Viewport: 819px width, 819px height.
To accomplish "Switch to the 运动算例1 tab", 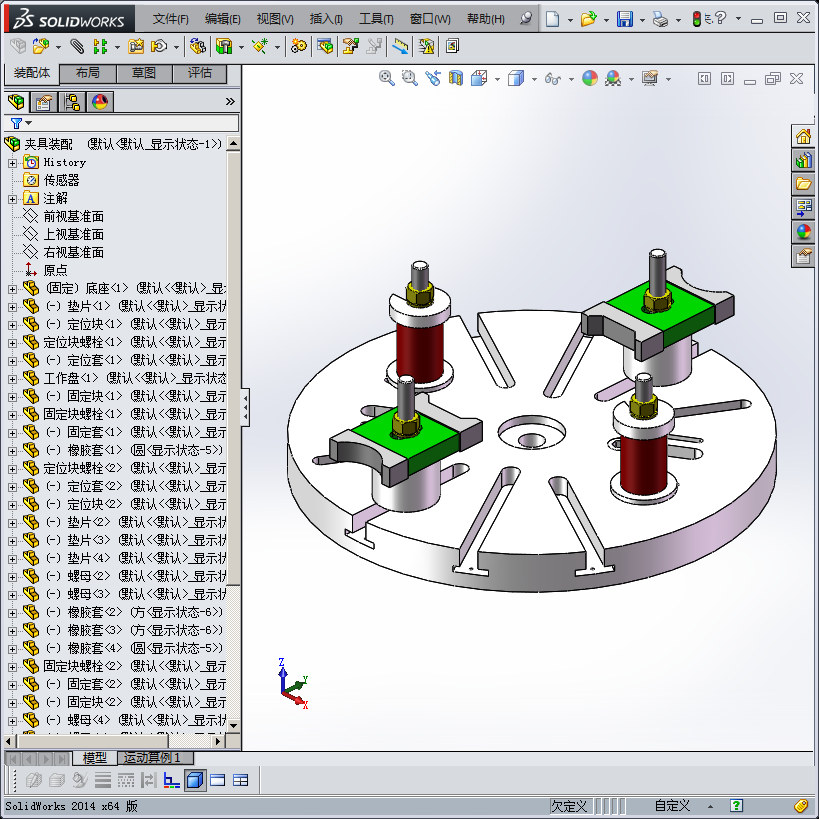I will (x=156, y=757).
